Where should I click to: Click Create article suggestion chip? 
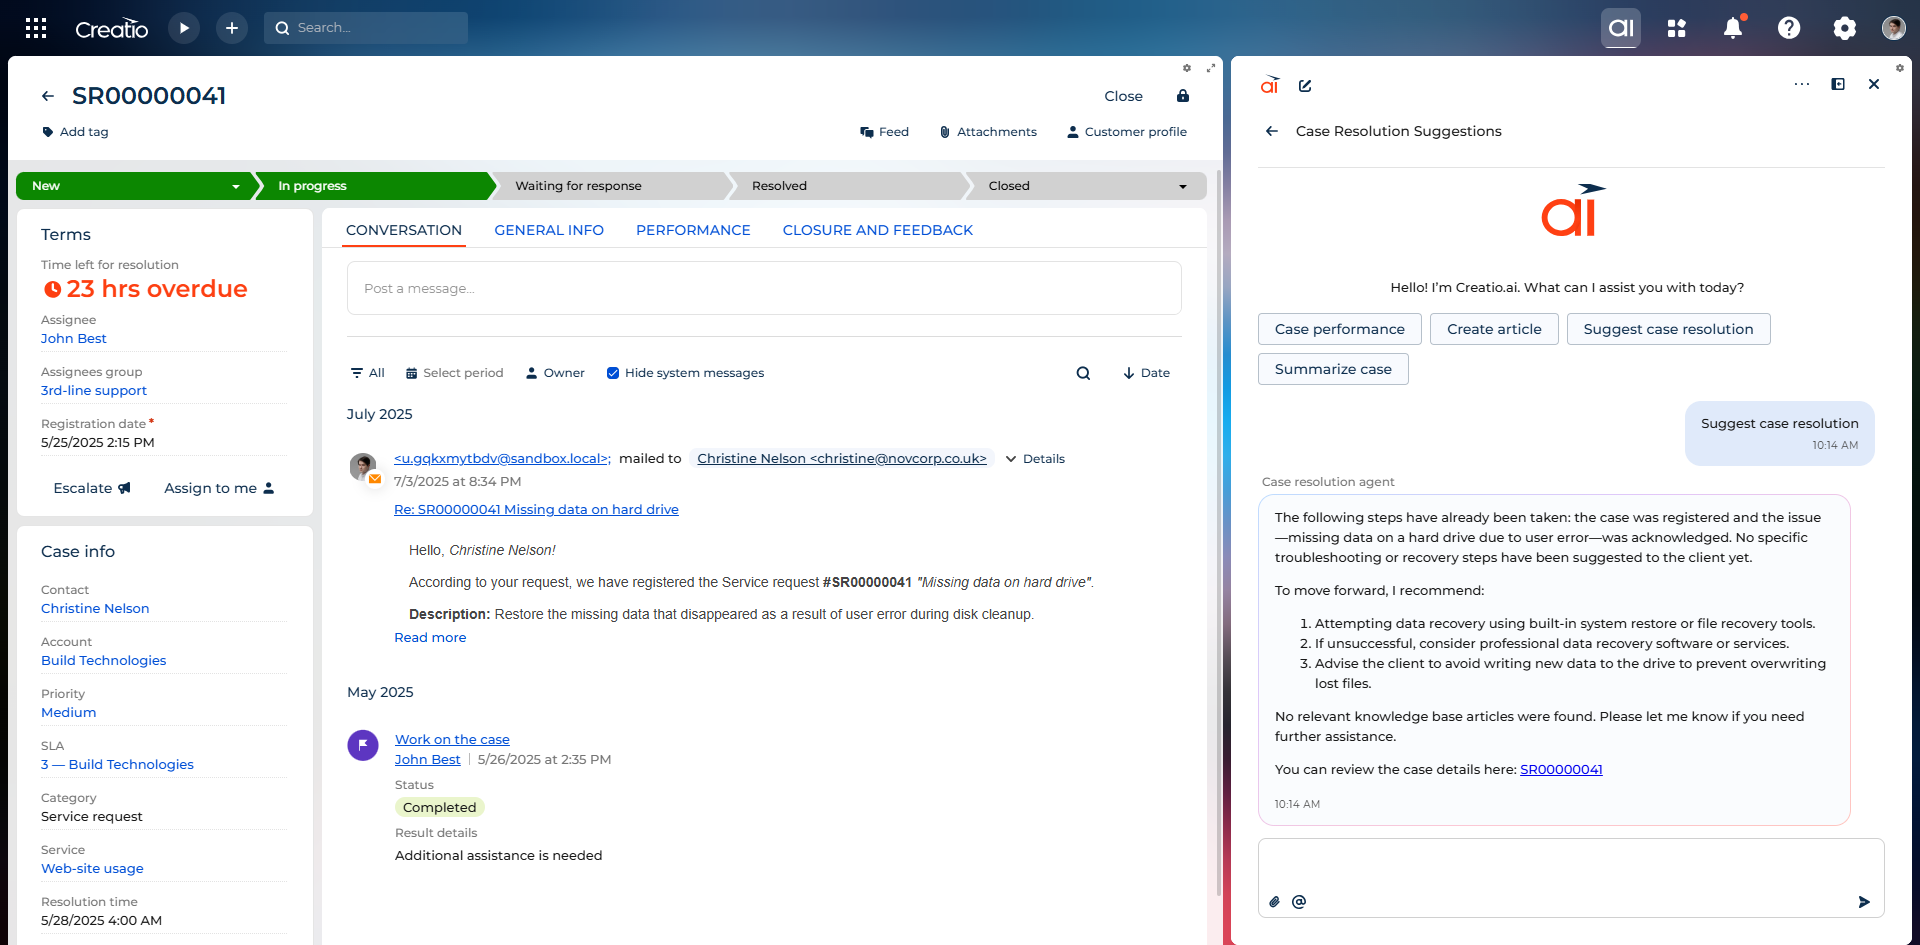[x=1494, y=329]
